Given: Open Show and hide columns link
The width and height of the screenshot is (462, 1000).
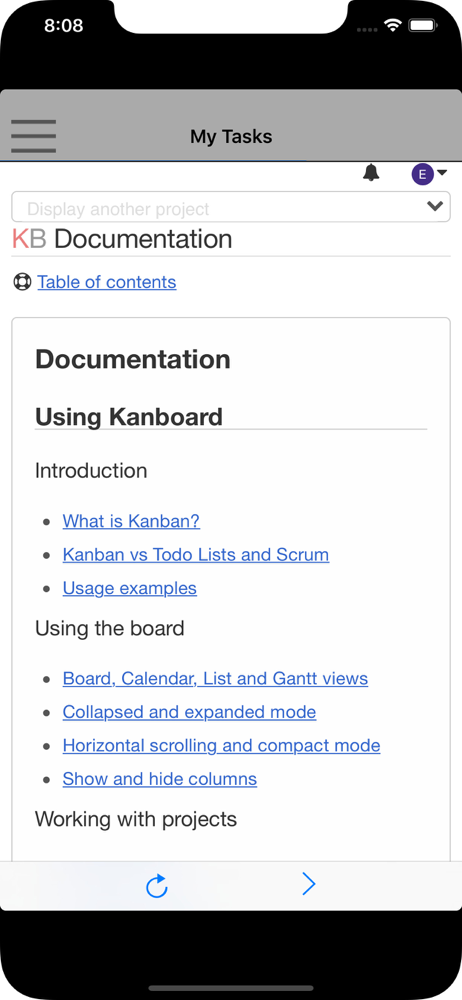Looking at the screenshot, I should (160, 779).
